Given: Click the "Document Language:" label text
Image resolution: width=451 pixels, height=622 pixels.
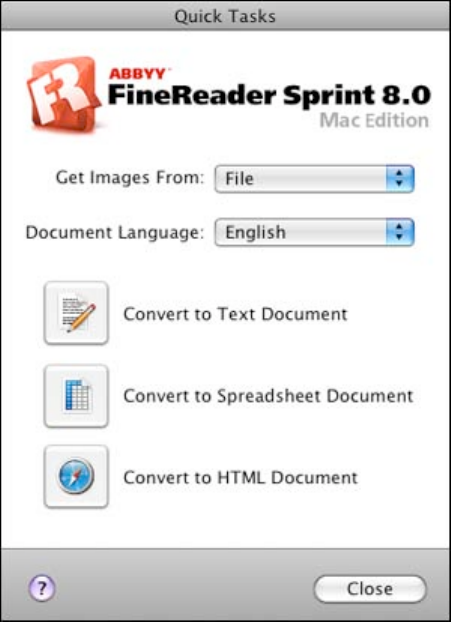Looking at the screenshot, I should [x=115, y=232].
